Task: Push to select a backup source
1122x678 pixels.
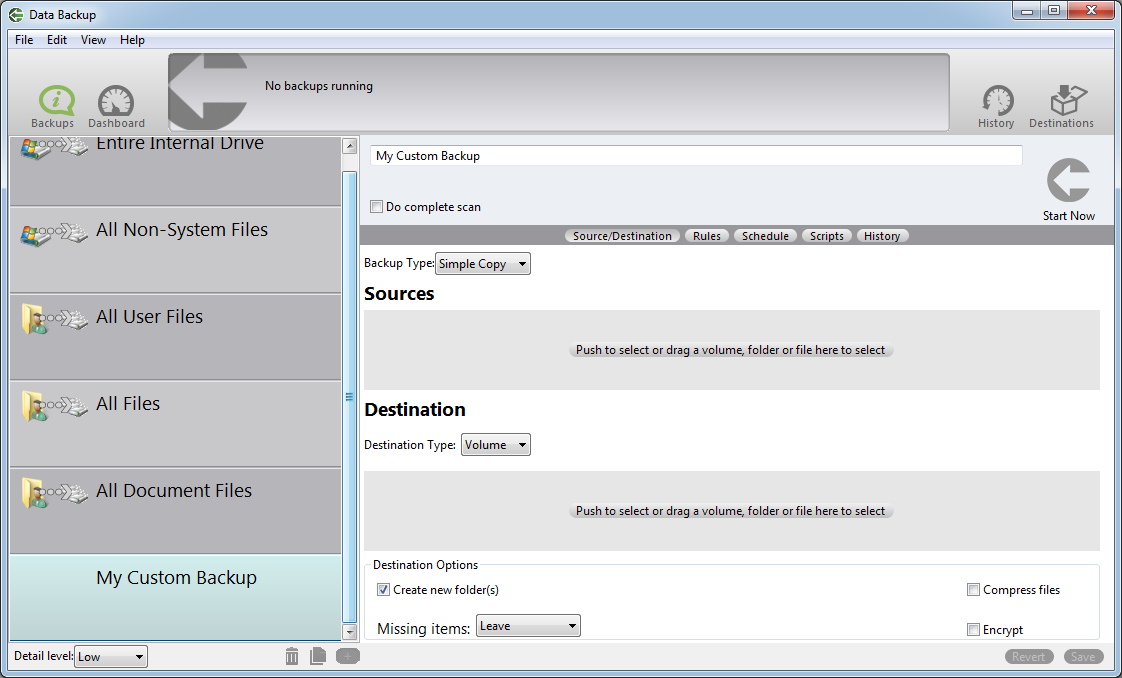Action: coord(731,349)
